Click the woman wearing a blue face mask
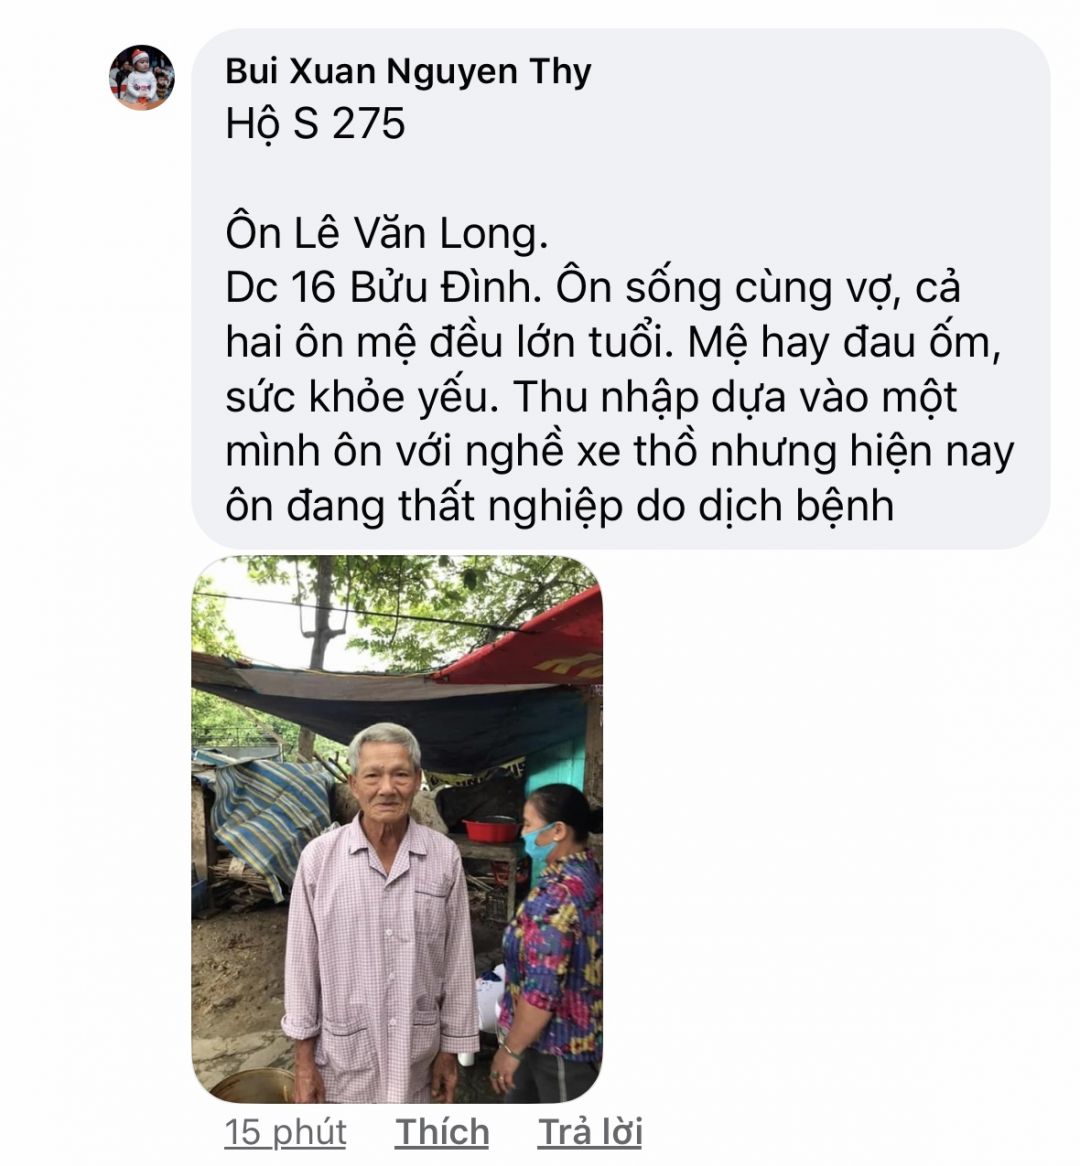1080x1166 pixels. tap(552, 943)
